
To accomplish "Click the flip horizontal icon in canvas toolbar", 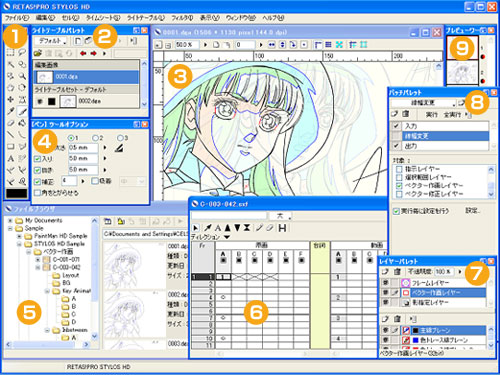I will pos(272,45).
